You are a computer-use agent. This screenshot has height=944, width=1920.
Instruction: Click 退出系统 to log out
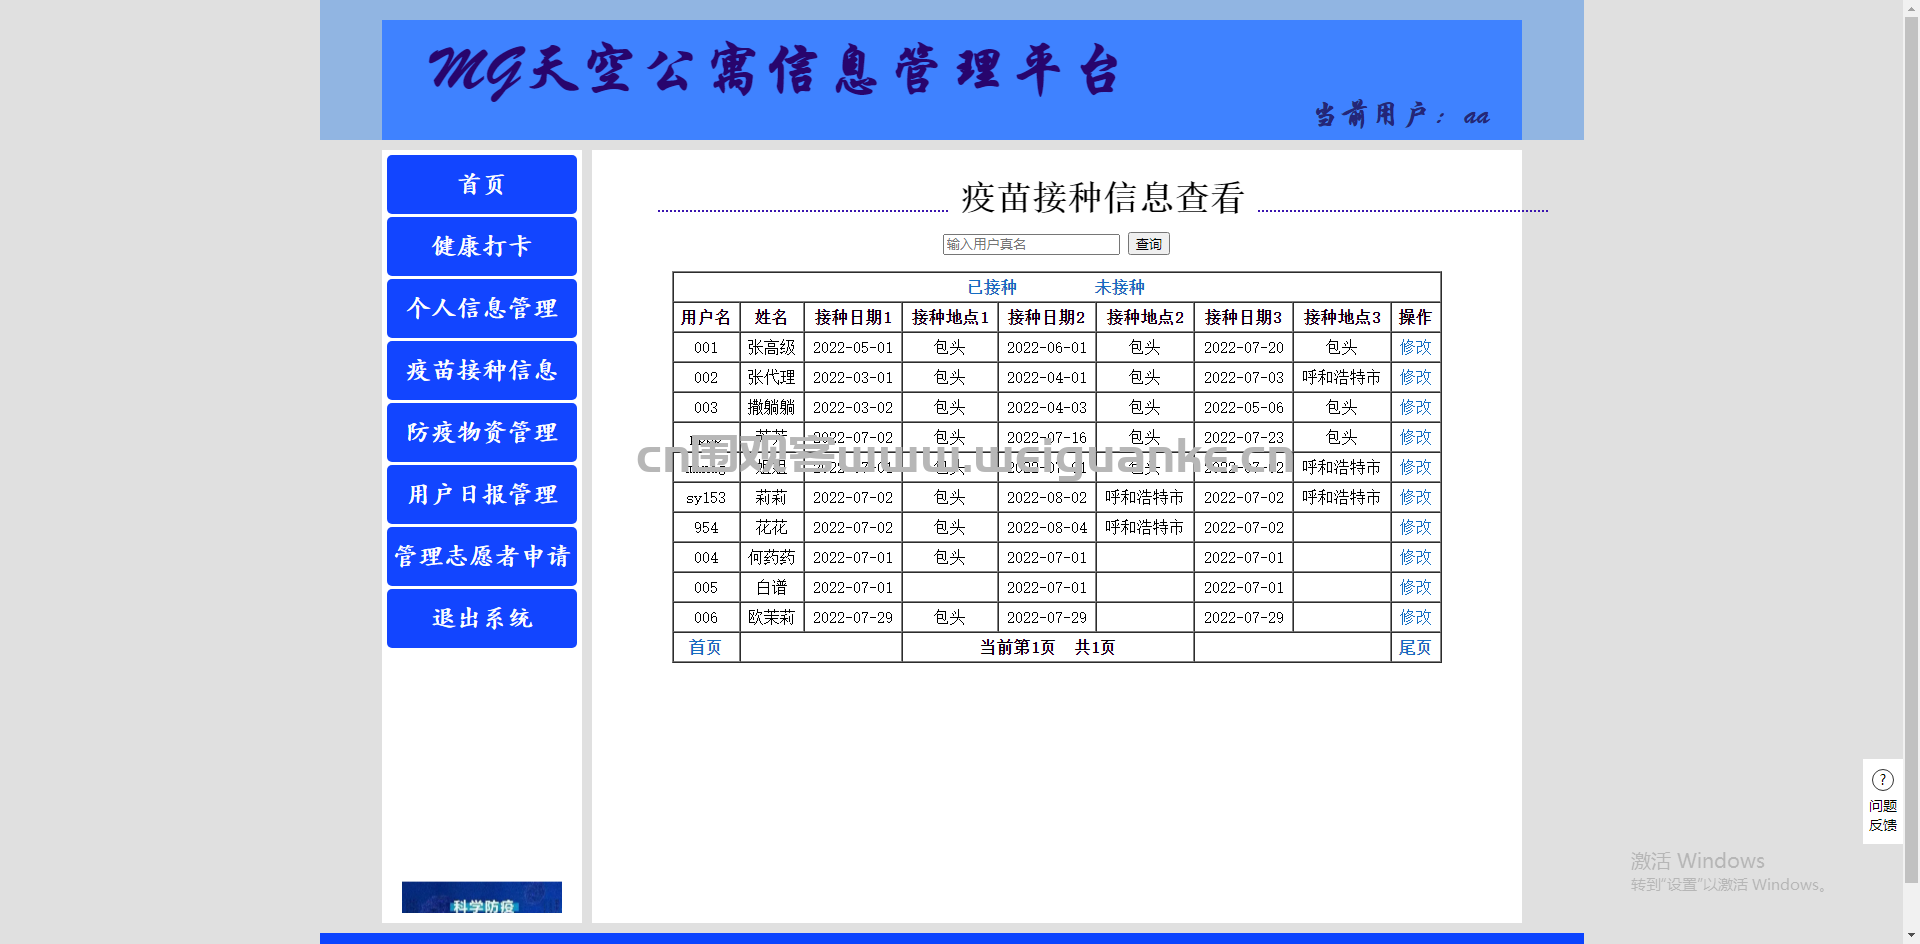[482, 618]
